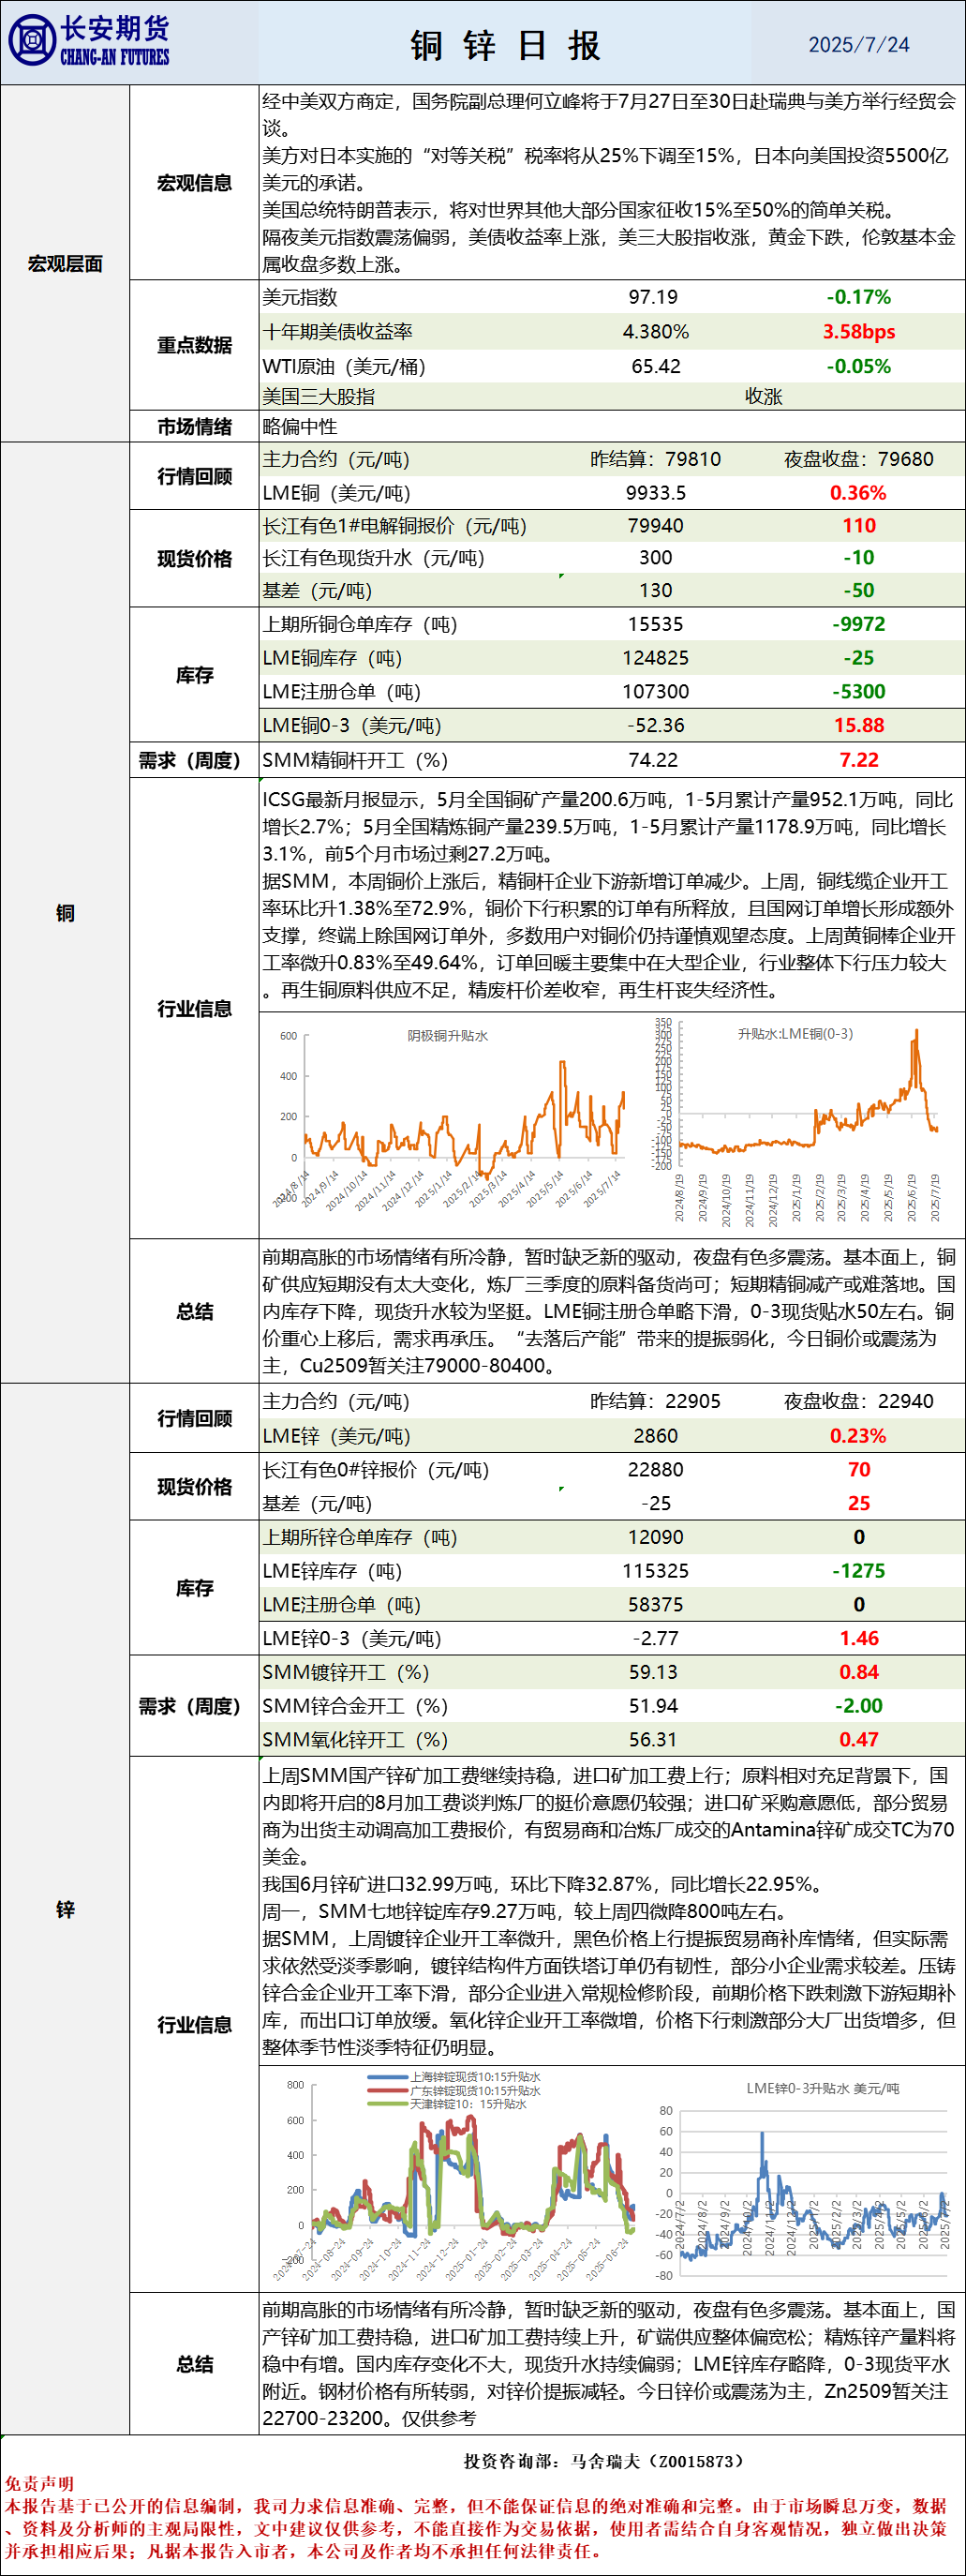Click the LME锌库存 value 115325
Viewport: 966px width, 2576px height.
(x=656, y=1571)
